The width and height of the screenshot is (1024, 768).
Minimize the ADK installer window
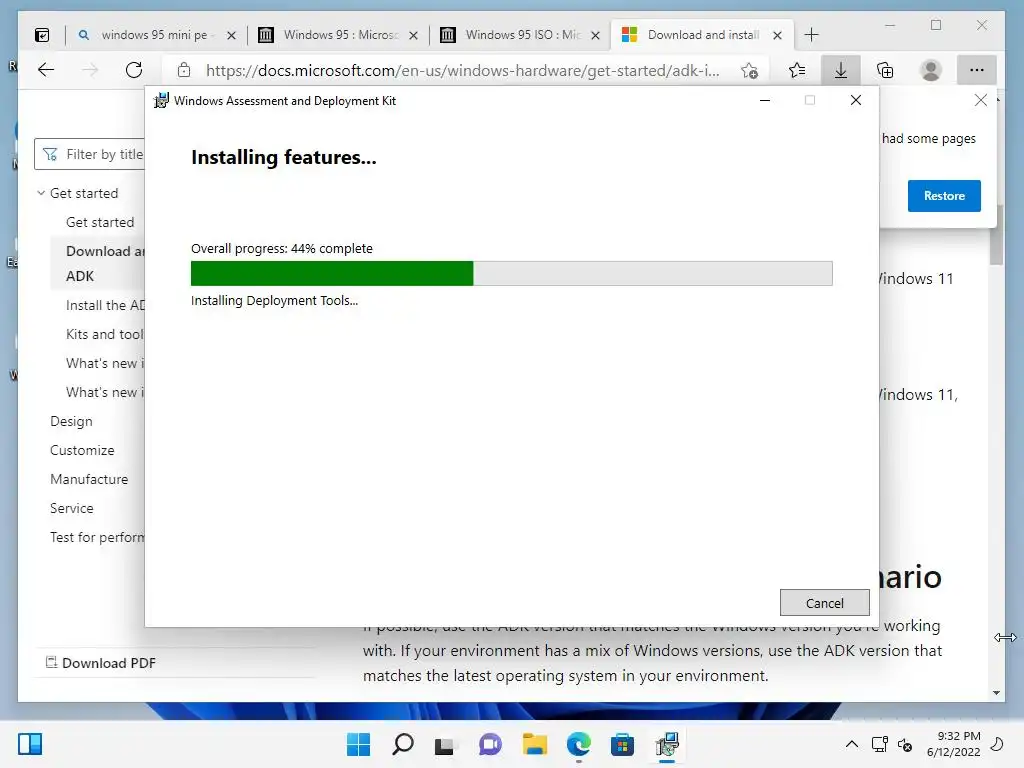(765, 101)
